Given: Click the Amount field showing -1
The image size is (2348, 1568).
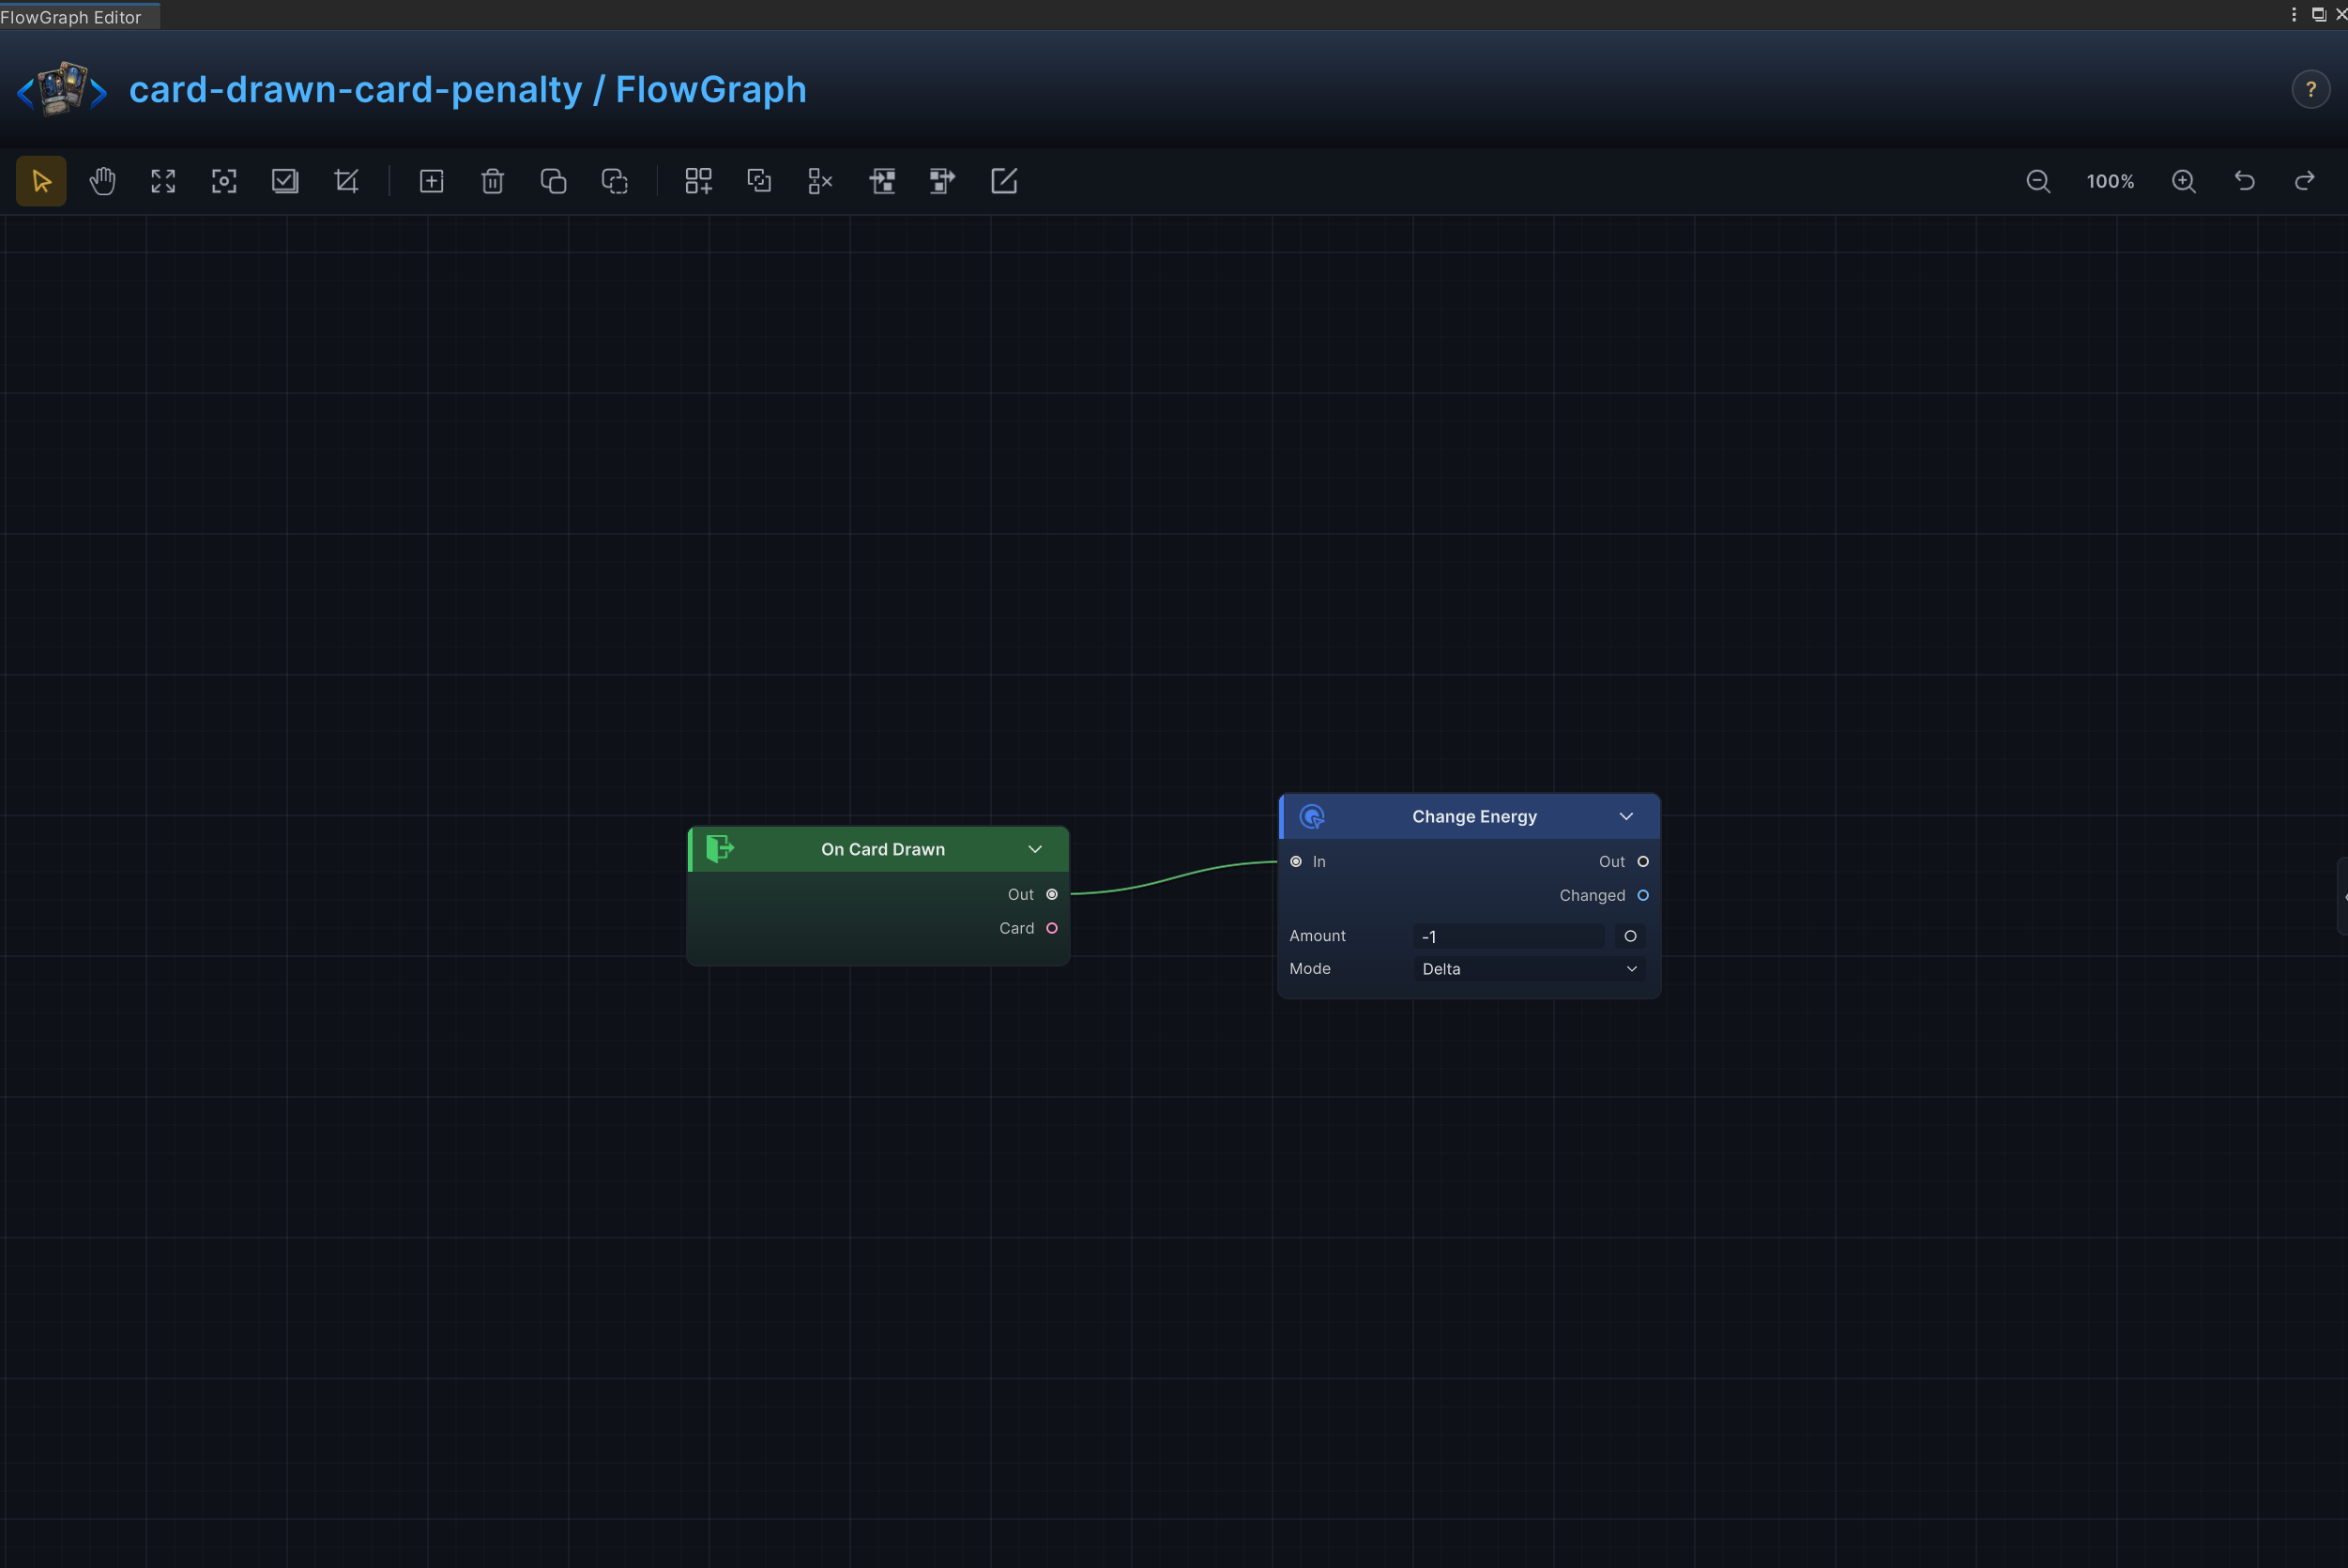Looking at the screenshot, I should [1508, 936].
